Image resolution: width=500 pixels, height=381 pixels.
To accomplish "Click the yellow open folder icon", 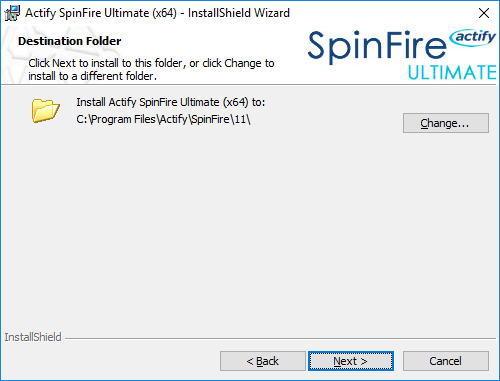I will tap(46, 110).
